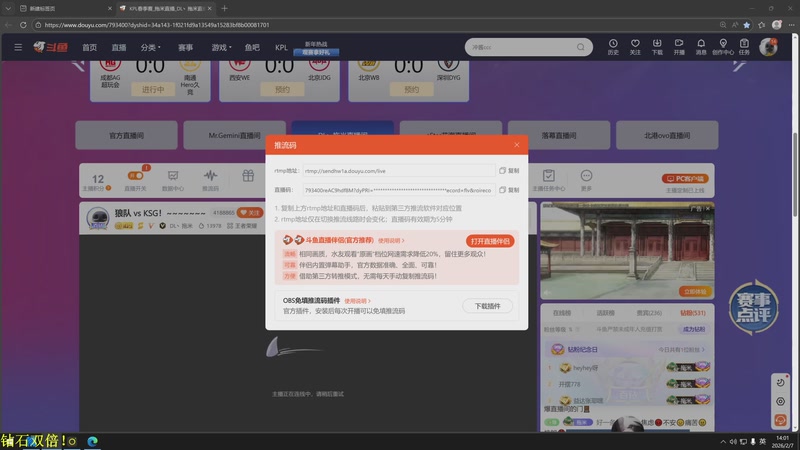Open the 关注 follow heart icon
The width and height of the screenshot is (800, 450).
pos(635,47)
